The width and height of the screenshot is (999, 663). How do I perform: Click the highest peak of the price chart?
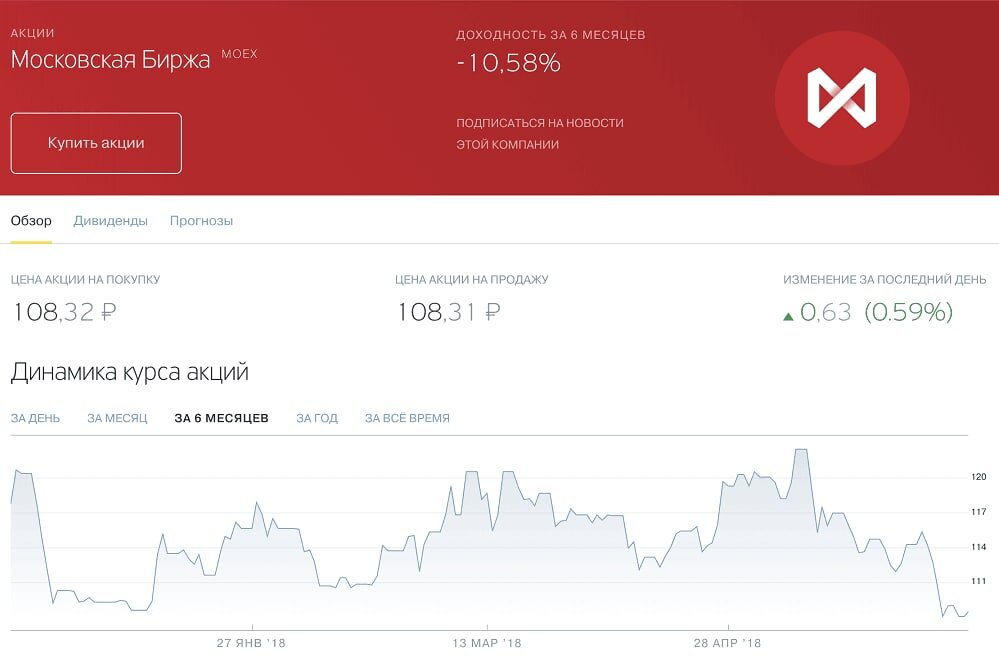(x=801, y=450)
